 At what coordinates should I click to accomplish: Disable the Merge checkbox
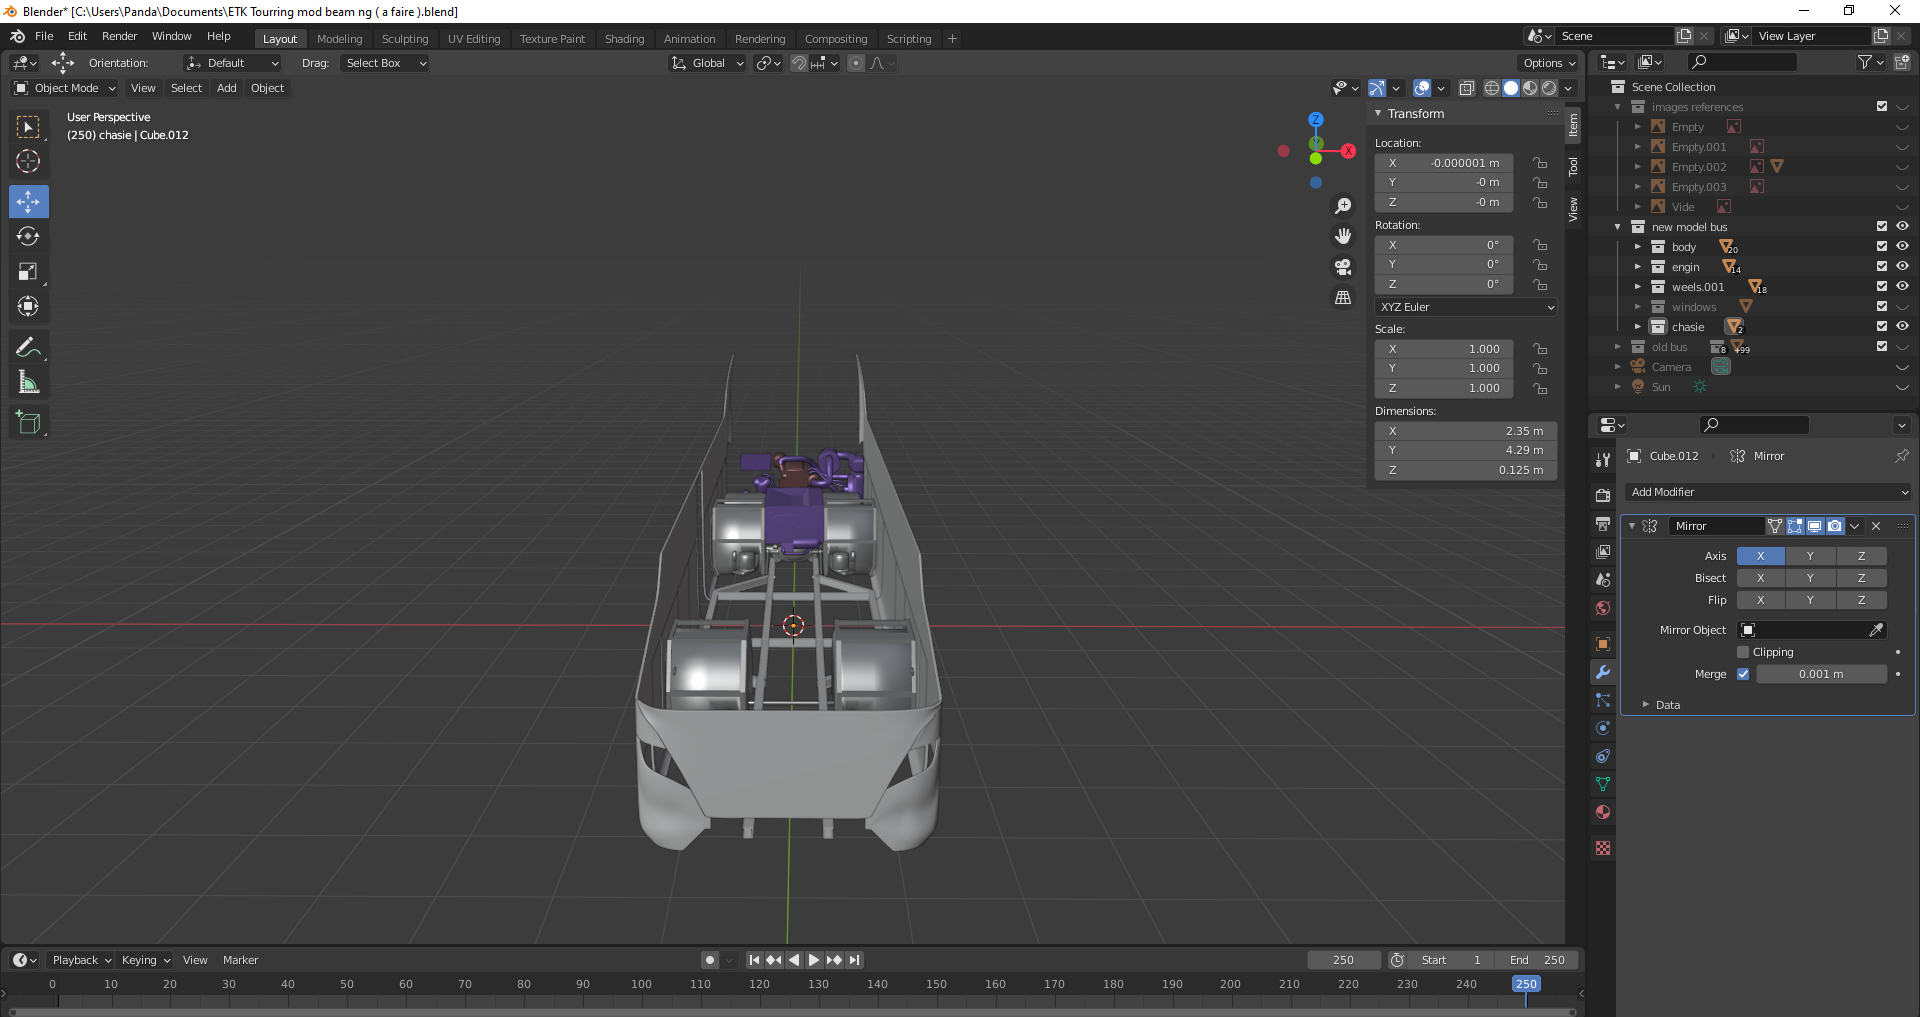pyautogui.click(x=1743, y=674)
